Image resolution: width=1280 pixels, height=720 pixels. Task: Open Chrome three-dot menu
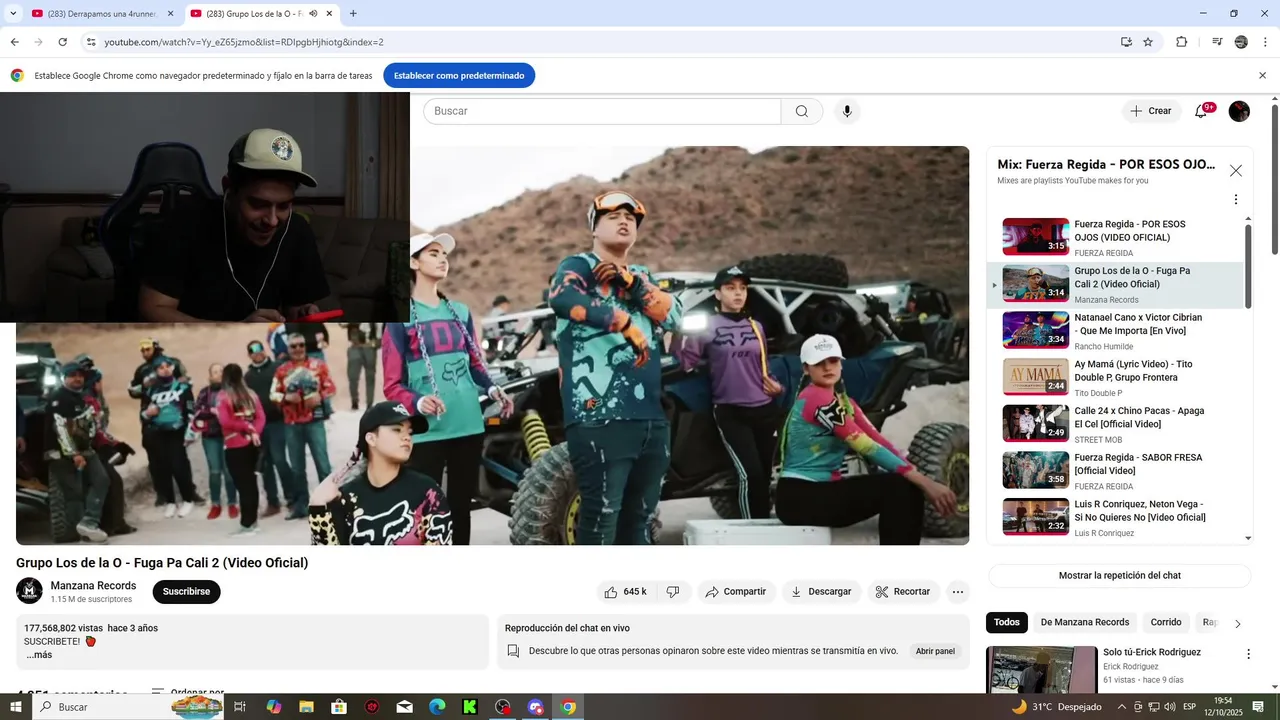pos(1266,42)
